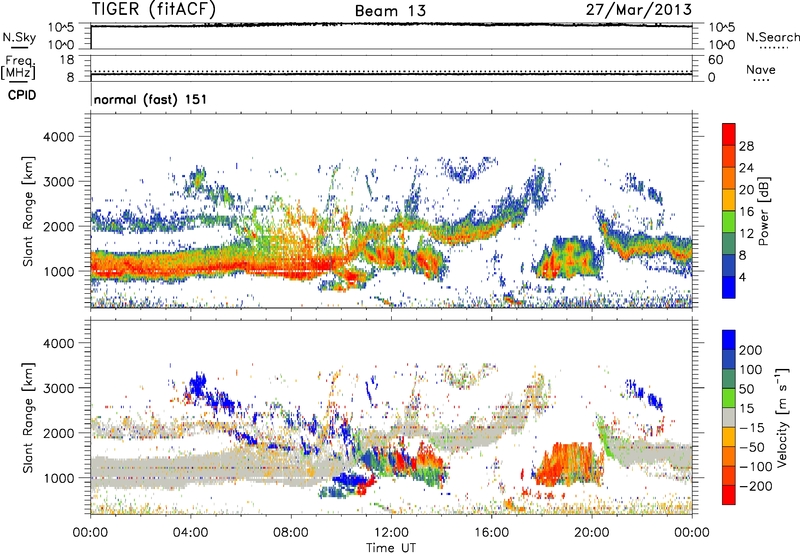Image resolution: width=800 pixels, height=554 pixels.
Task: Click the Power colorbar segment between 4 and 8
Action: (729, 266)
